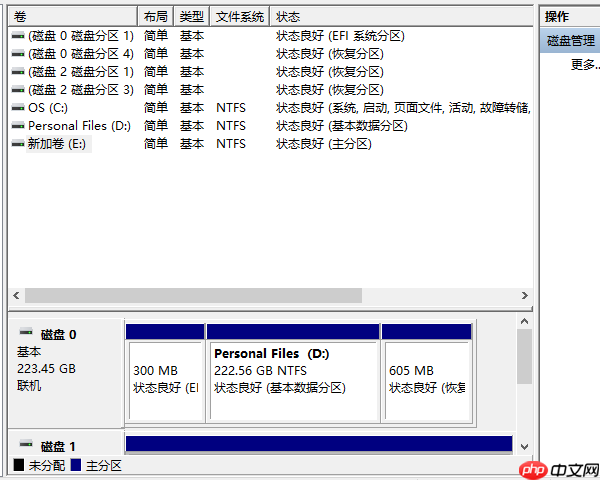Image resolution: width=600 pixels, height=480 pixels.
Task: Click NTFS cell in 新加卷 (E:) row
Action: [231, 144]
